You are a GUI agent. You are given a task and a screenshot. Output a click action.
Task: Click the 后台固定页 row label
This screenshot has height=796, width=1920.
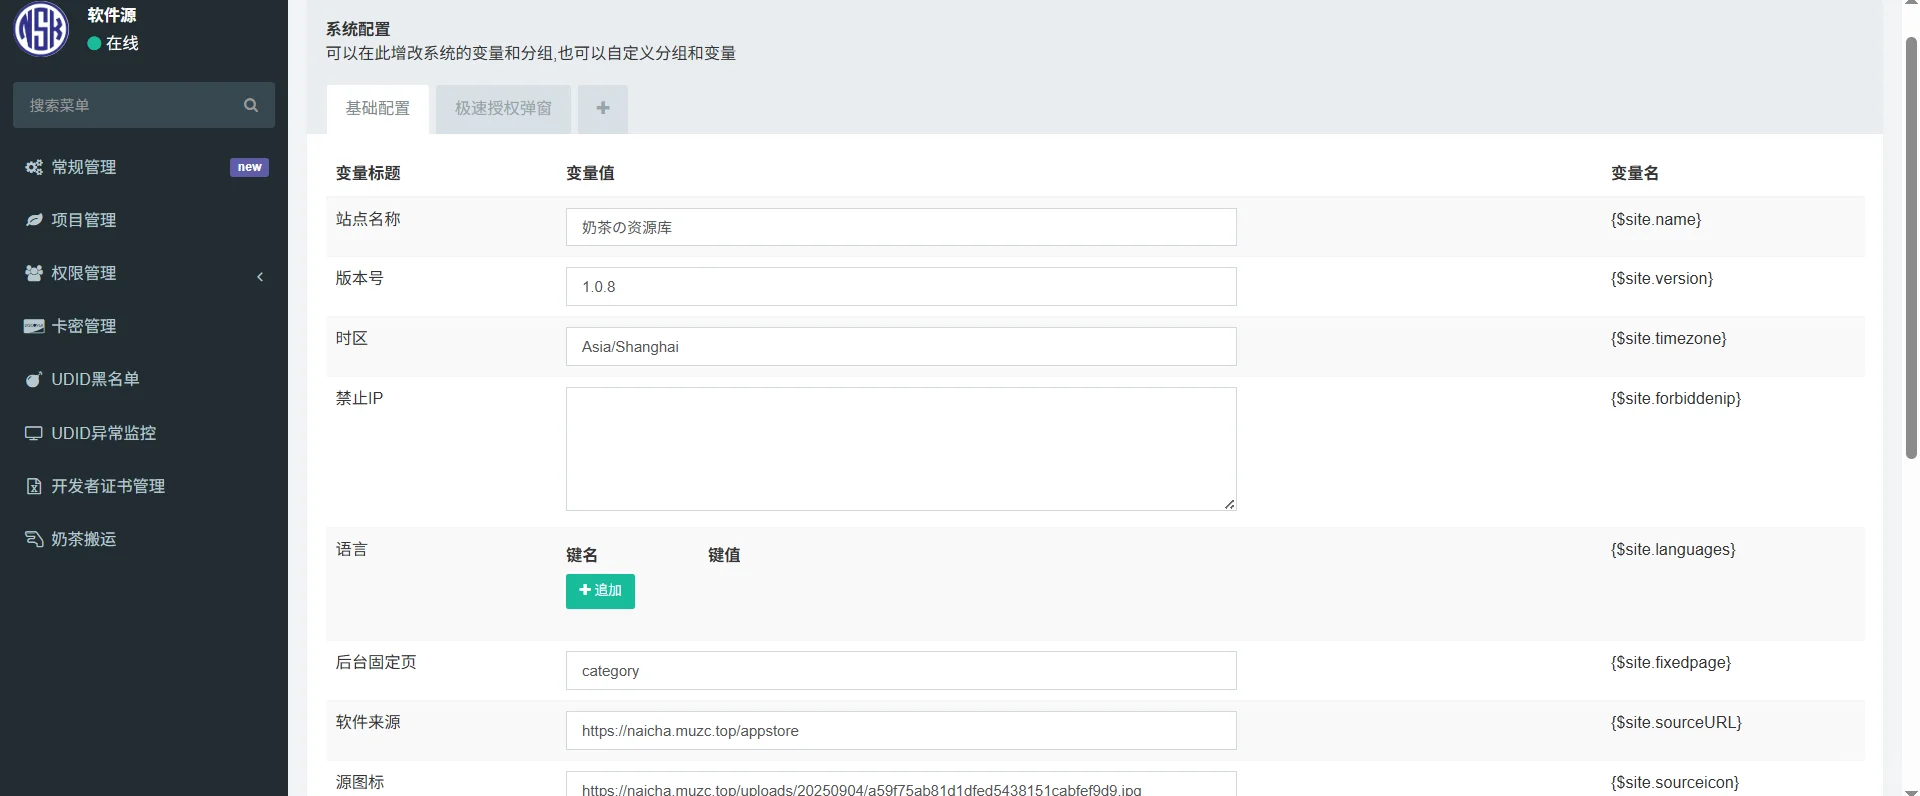click(376, 662)
